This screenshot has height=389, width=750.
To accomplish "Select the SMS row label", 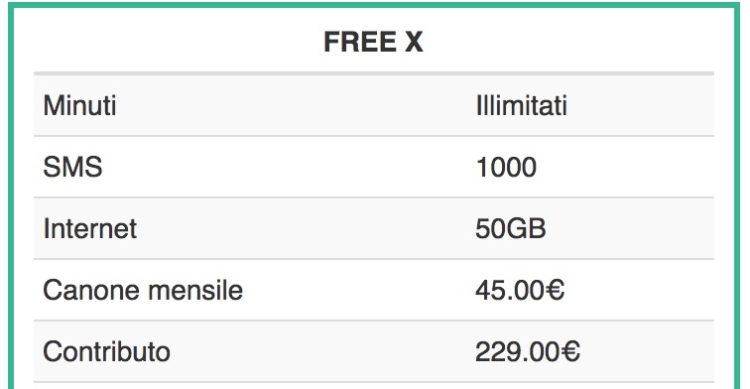I will (x=73, y=167).
